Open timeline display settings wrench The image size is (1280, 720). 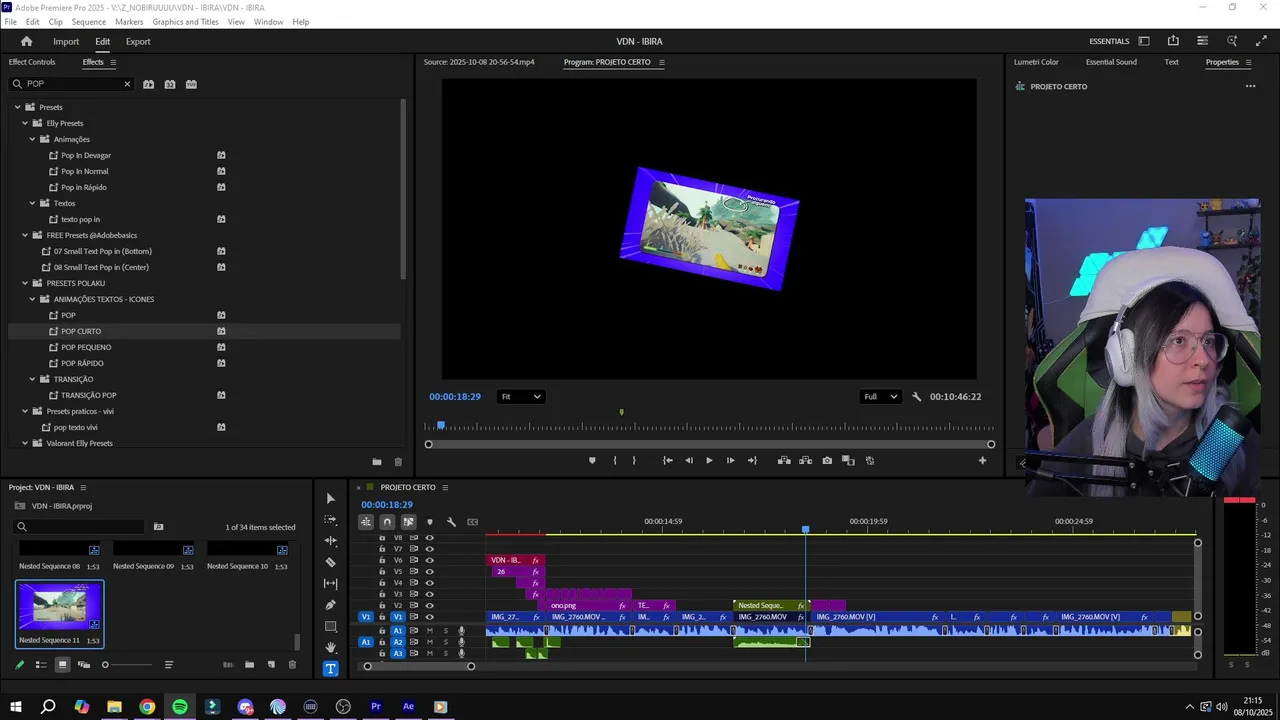[x=451, y=522]
